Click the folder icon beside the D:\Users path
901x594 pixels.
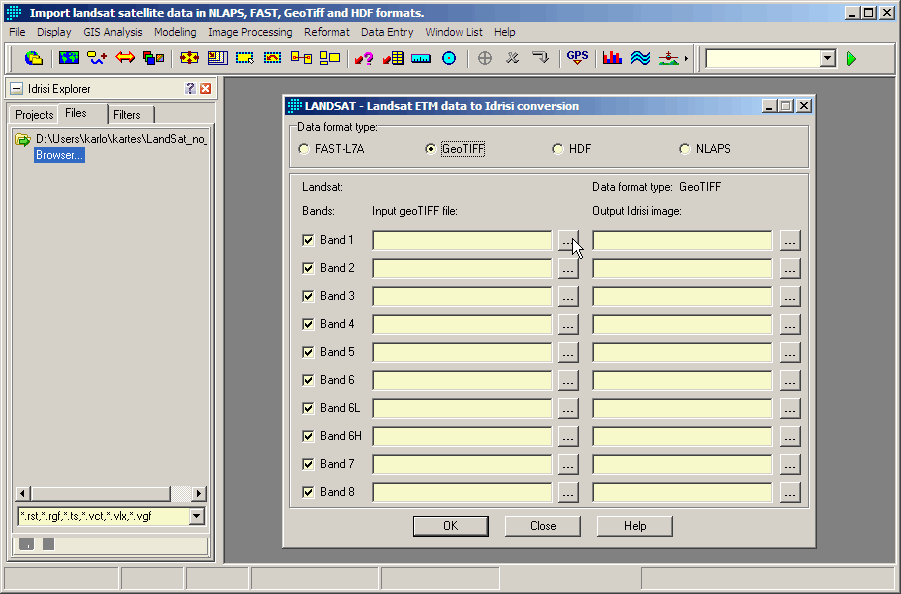click(x=23, y=140)
